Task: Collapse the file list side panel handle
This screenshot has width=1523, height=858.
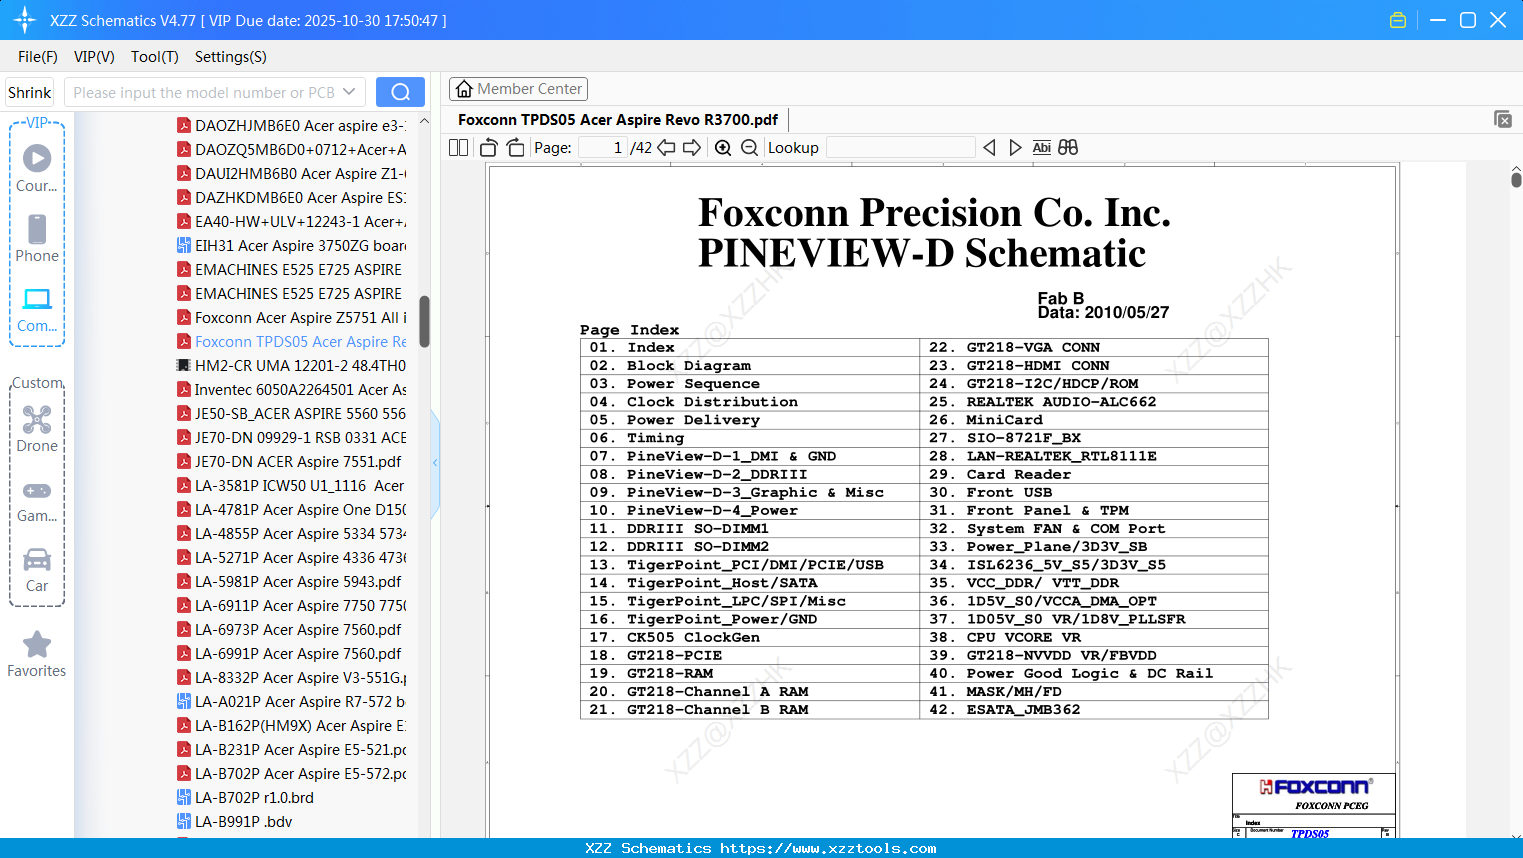Action: coord(435,462)
